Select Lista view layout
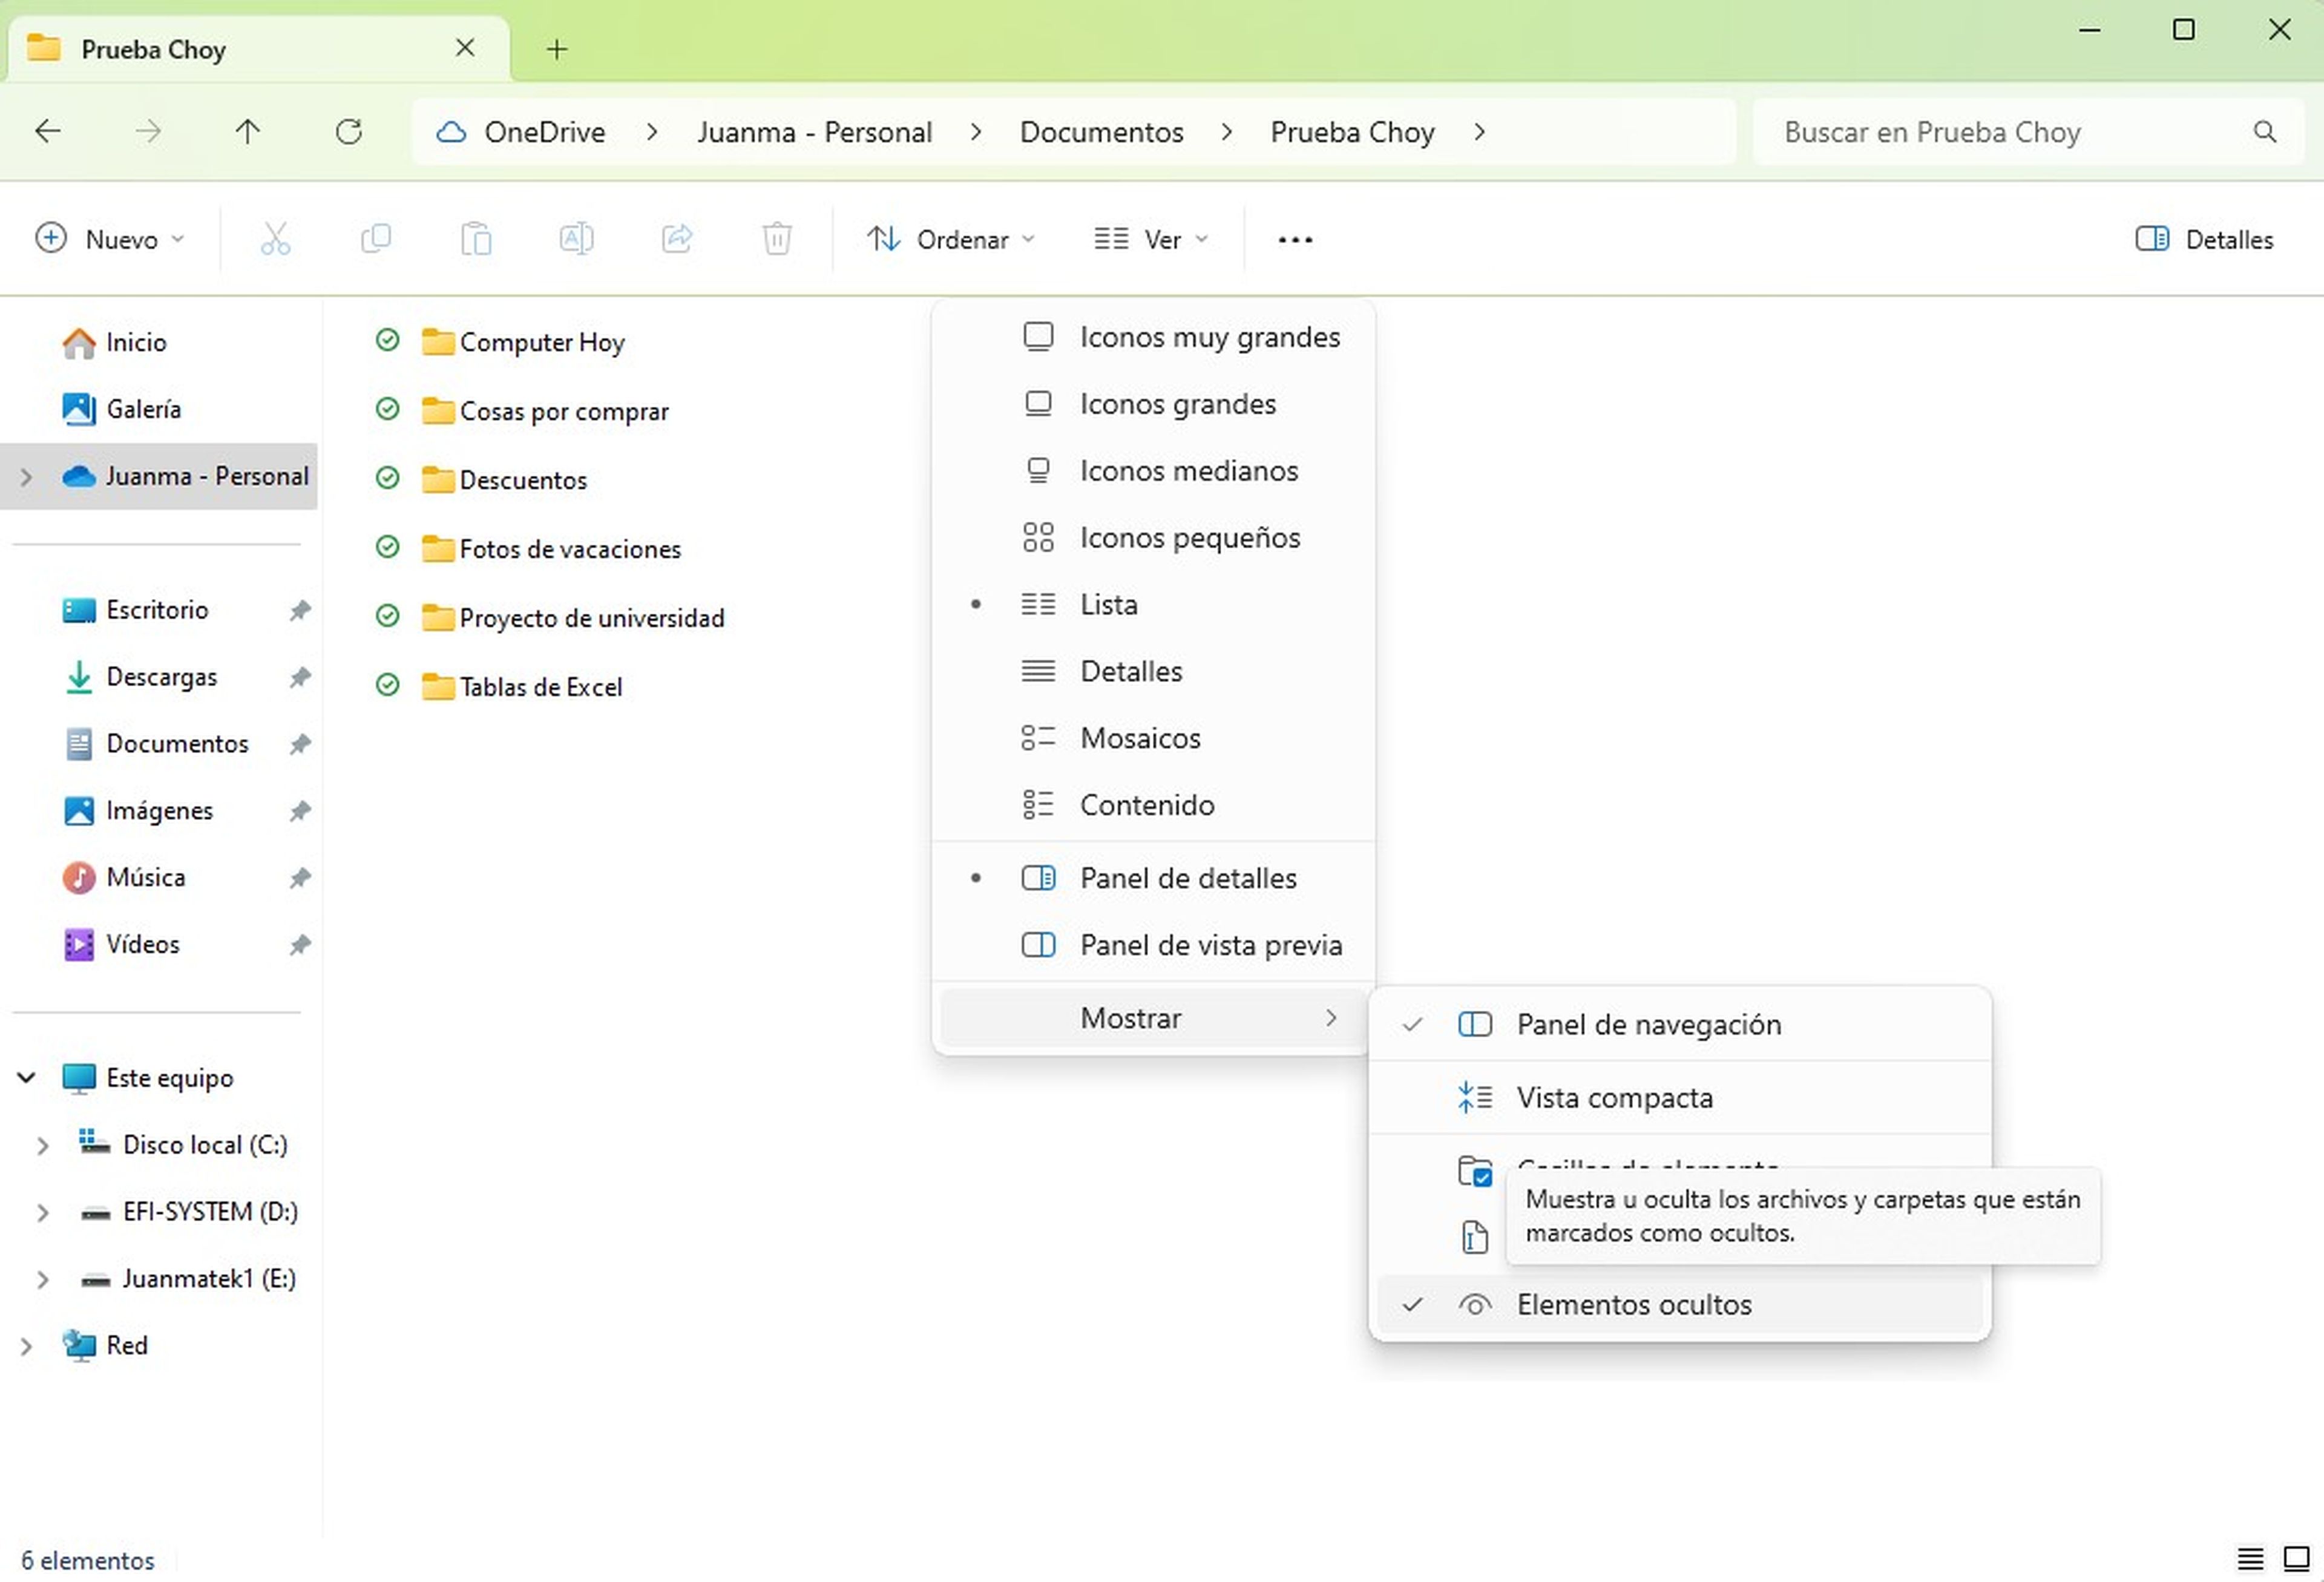The width and height of the screenshot is (2324, 1582). click(x=1153, y=604)
